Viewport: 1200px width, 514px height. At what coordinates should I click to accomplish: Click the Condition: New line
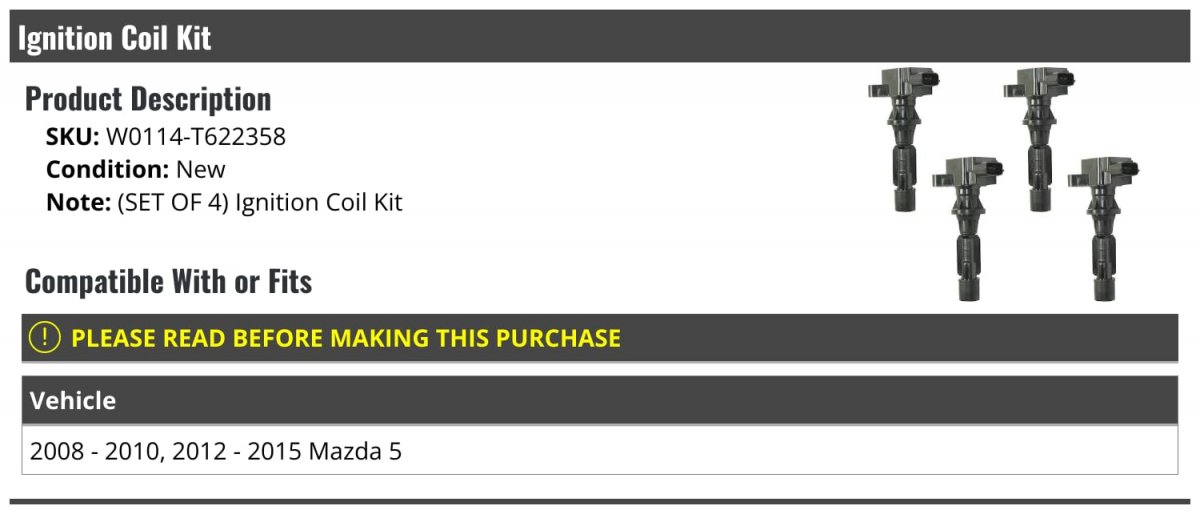click(136, 169)
